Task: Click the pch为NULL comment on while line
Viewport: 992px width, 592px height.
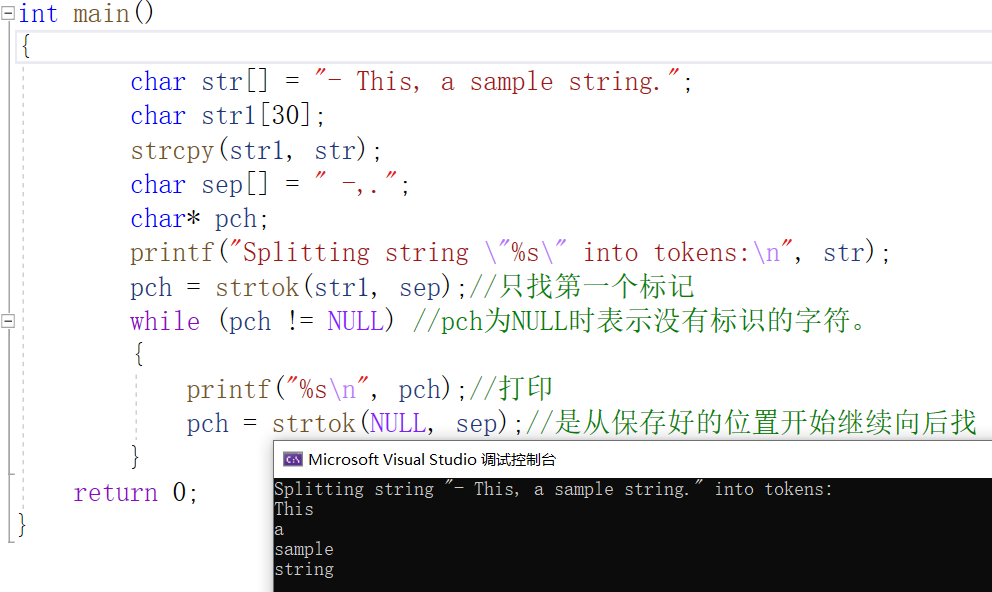Action: tap(640, 321)
